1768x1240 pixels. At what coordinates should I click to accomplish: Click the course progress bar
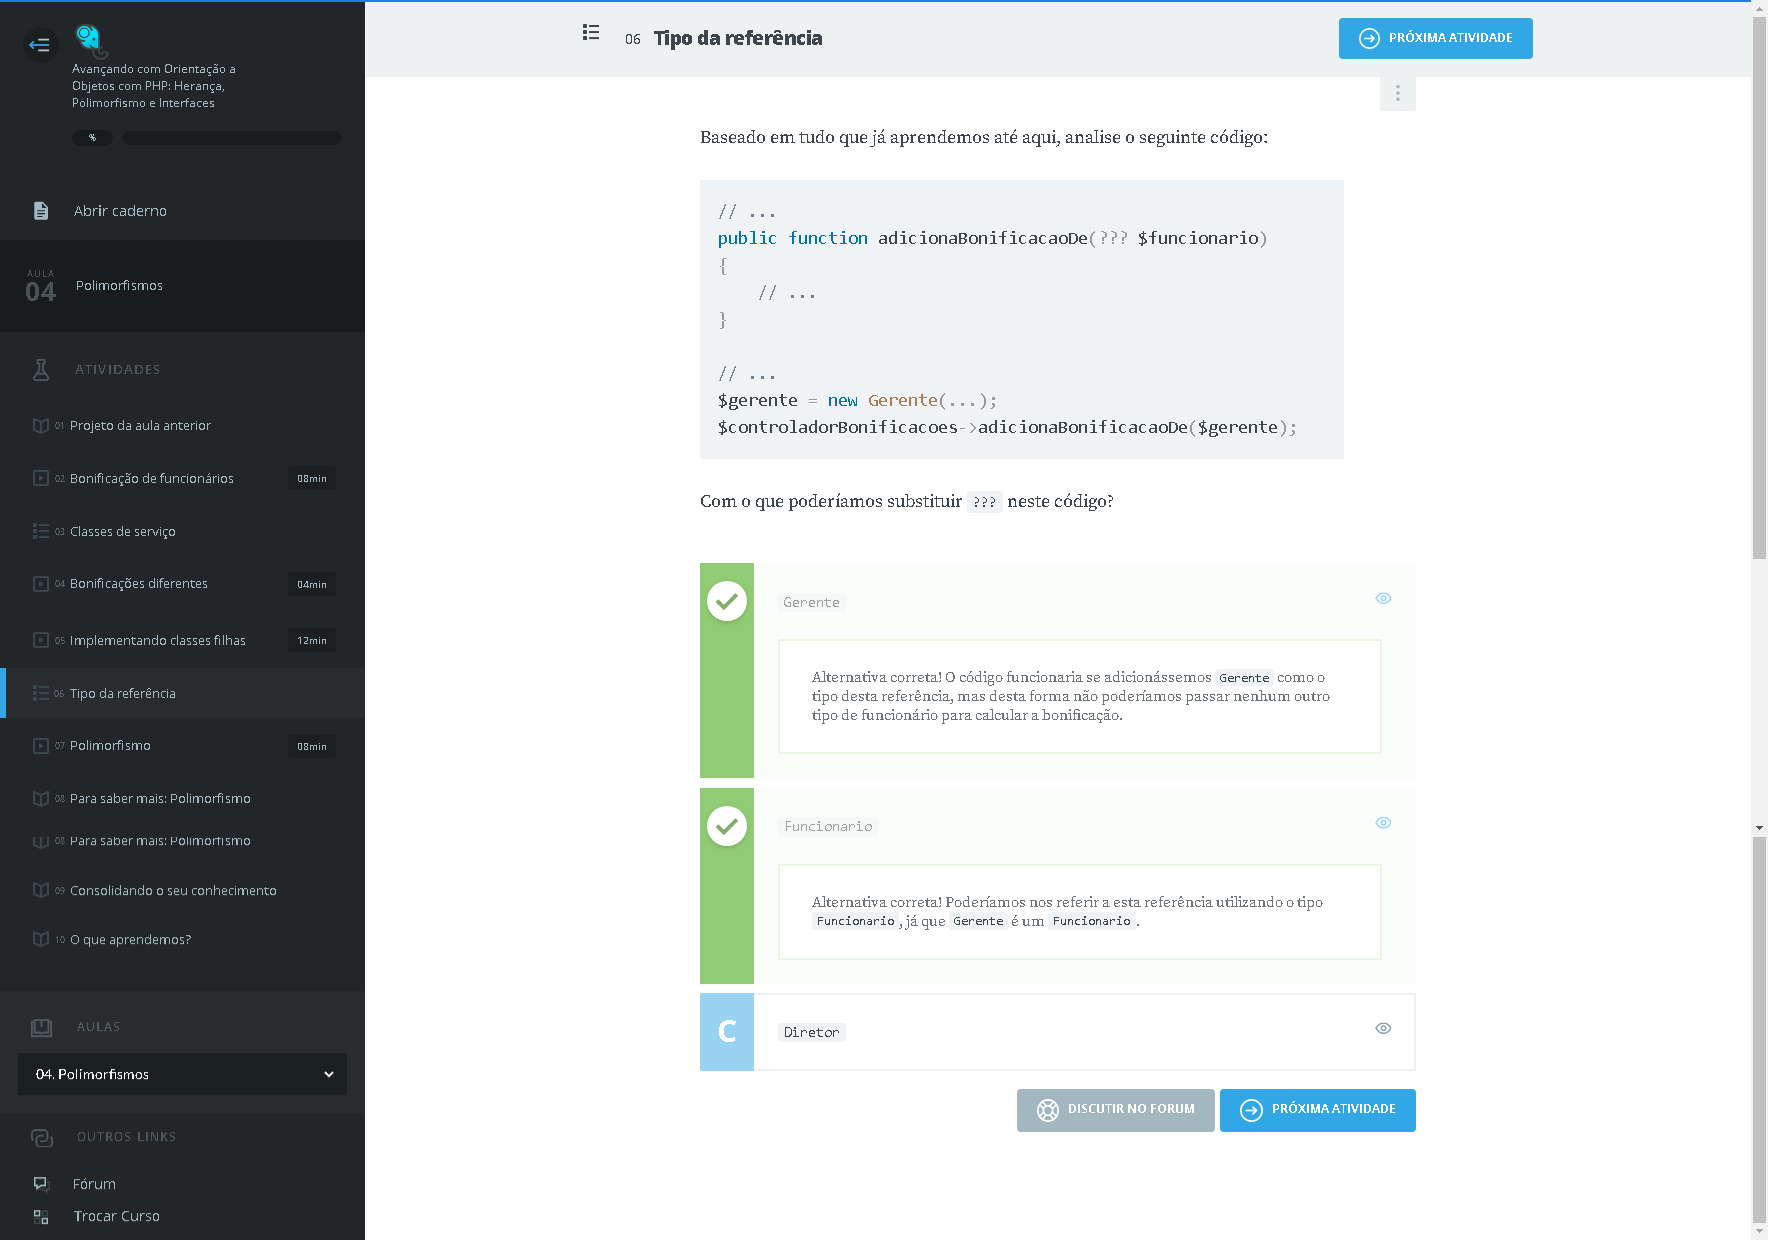click(x=231, y=138)
